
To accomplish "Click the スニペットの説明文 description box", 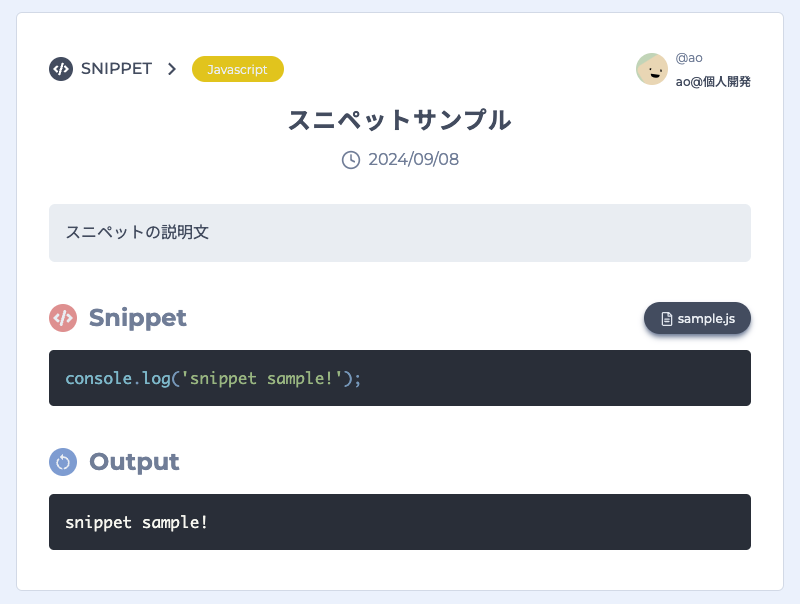I will [x=400, y=233].
